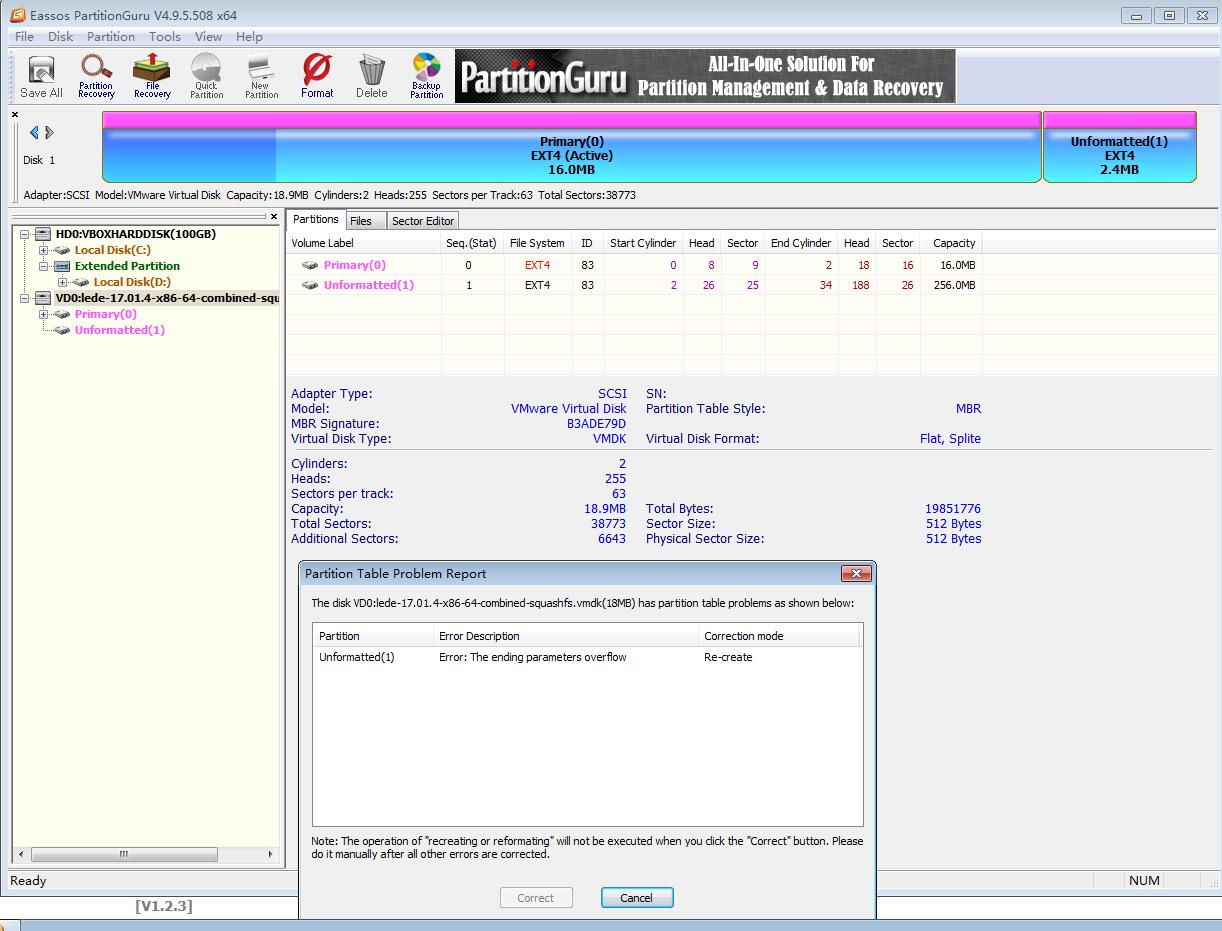1222x931 pixels.
Task: Click MBR Signature value B3ADE79D
Action: click(x=596, y=424)
